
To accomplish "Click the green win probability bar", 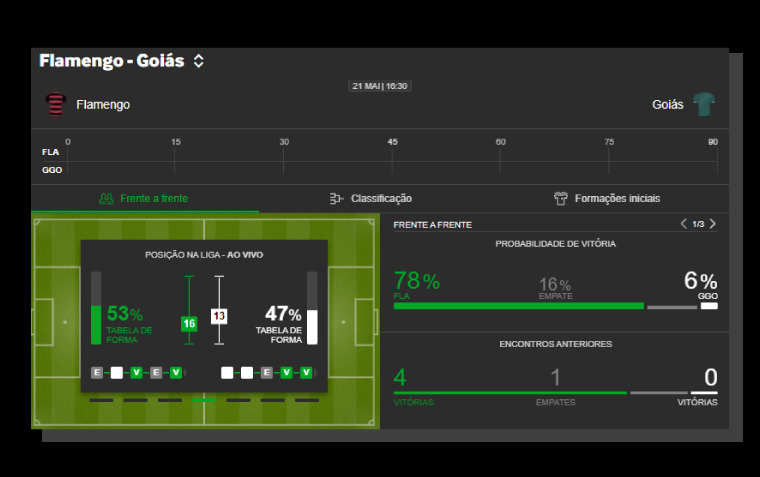I will [x=519, y=306].
